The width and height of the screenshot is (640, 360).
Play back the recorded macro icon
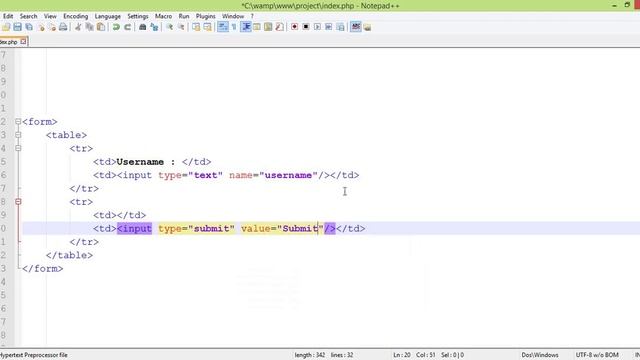pos(317,27)
